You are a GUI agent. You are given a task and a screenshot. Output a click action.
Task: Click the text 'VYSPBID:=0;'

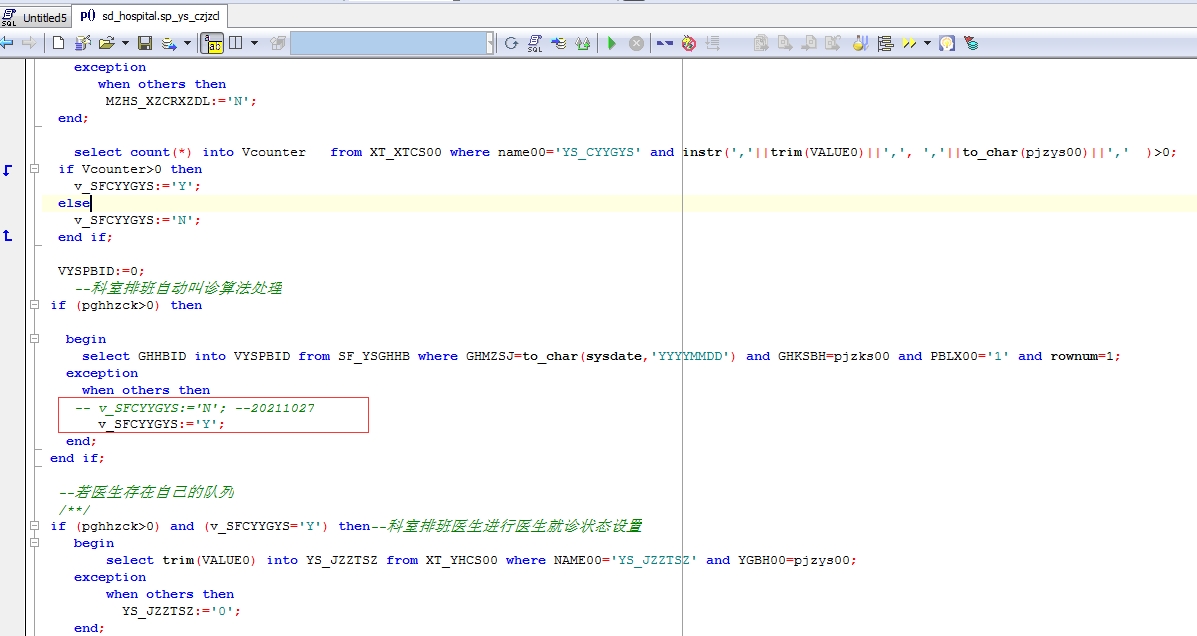click(x=101, y=271)
